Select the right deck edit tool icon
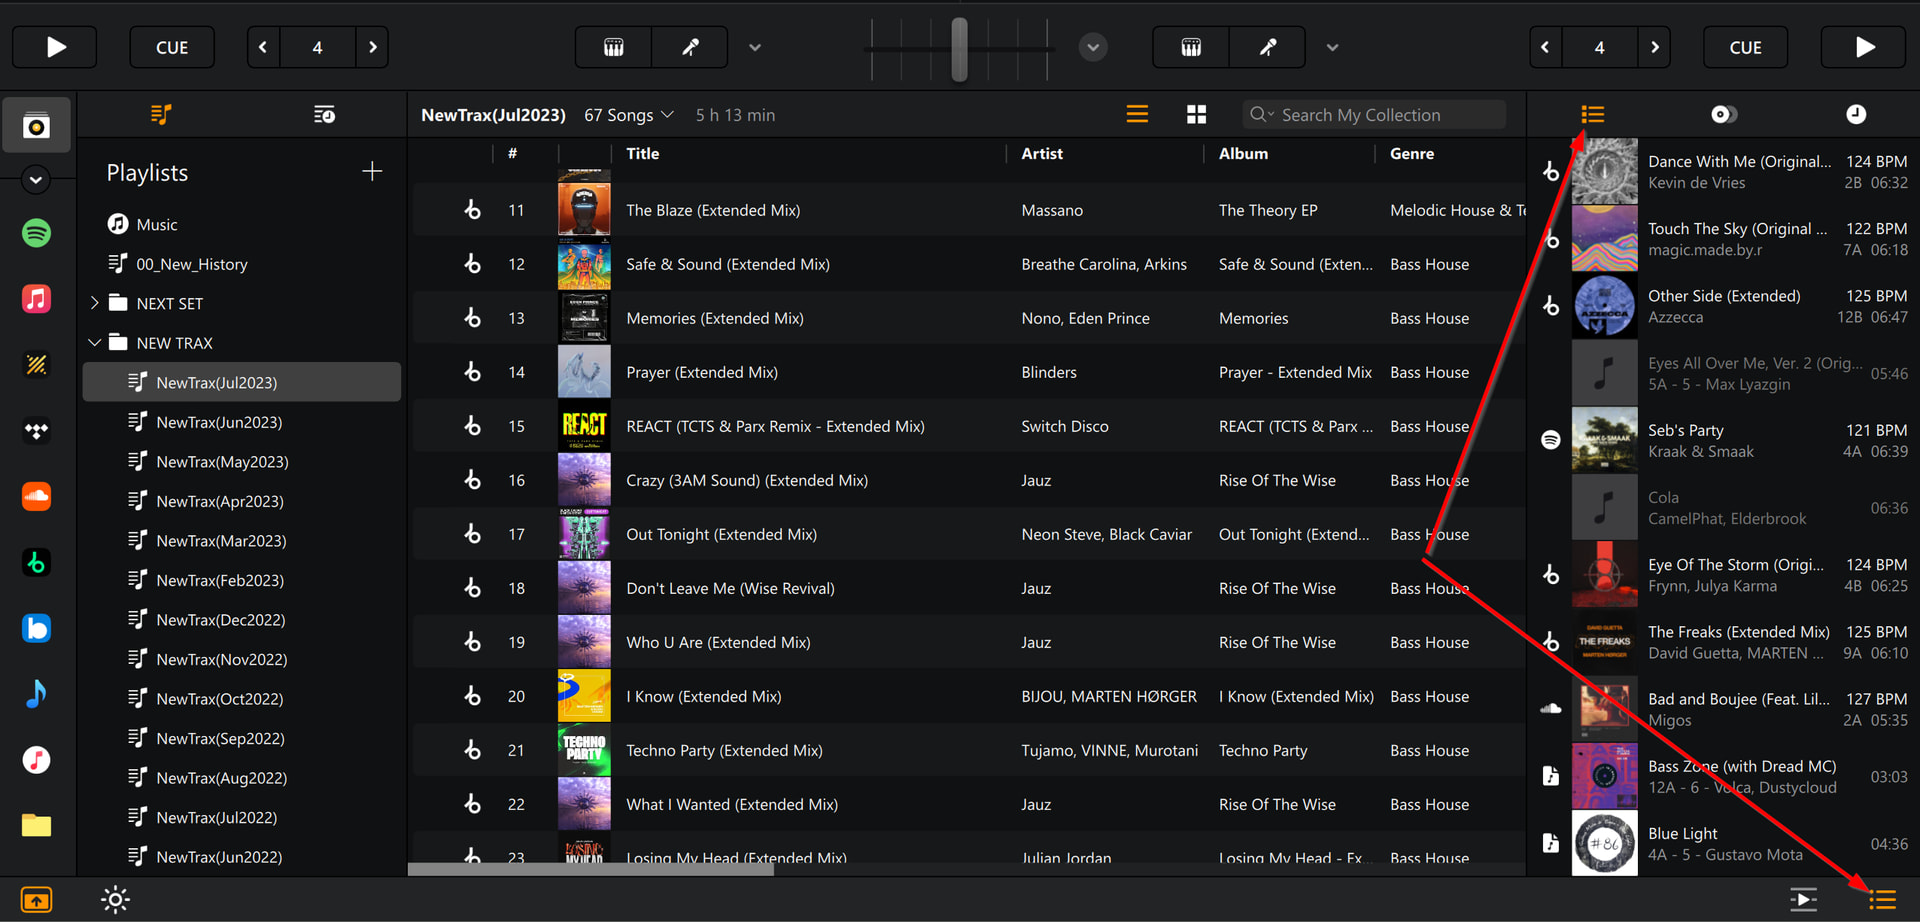 tap(1267, 47)
